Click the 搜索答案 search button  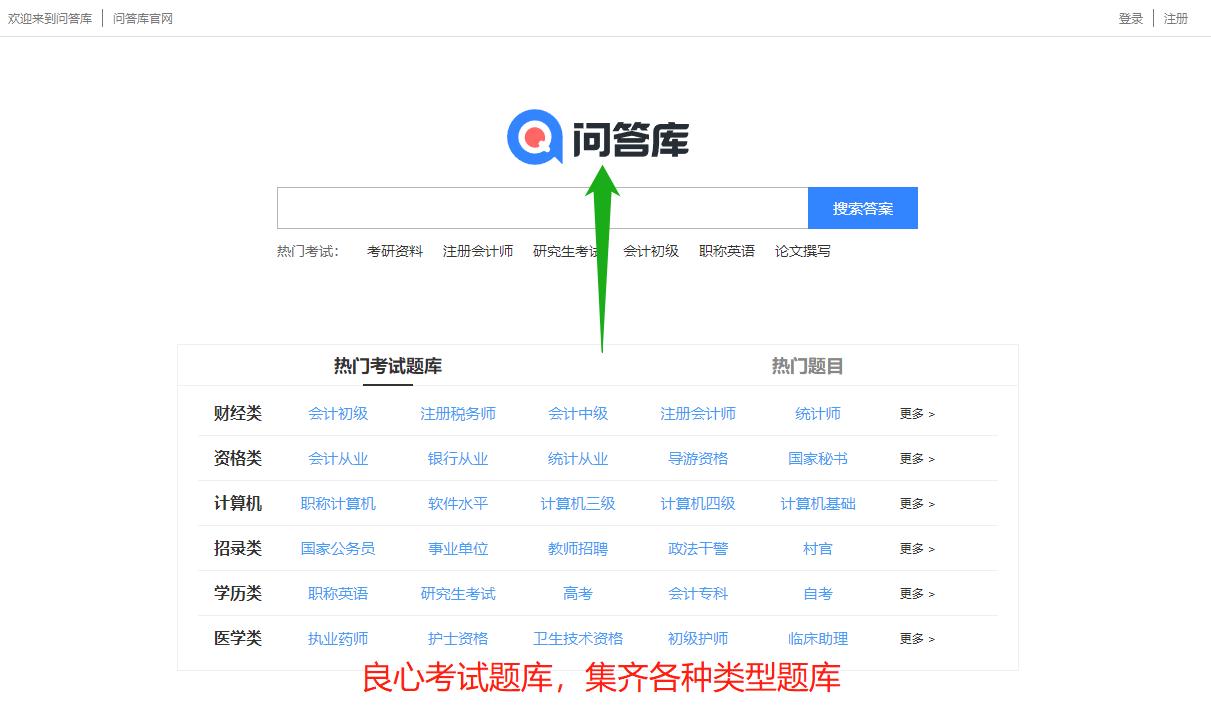click(x=862, y=207)
